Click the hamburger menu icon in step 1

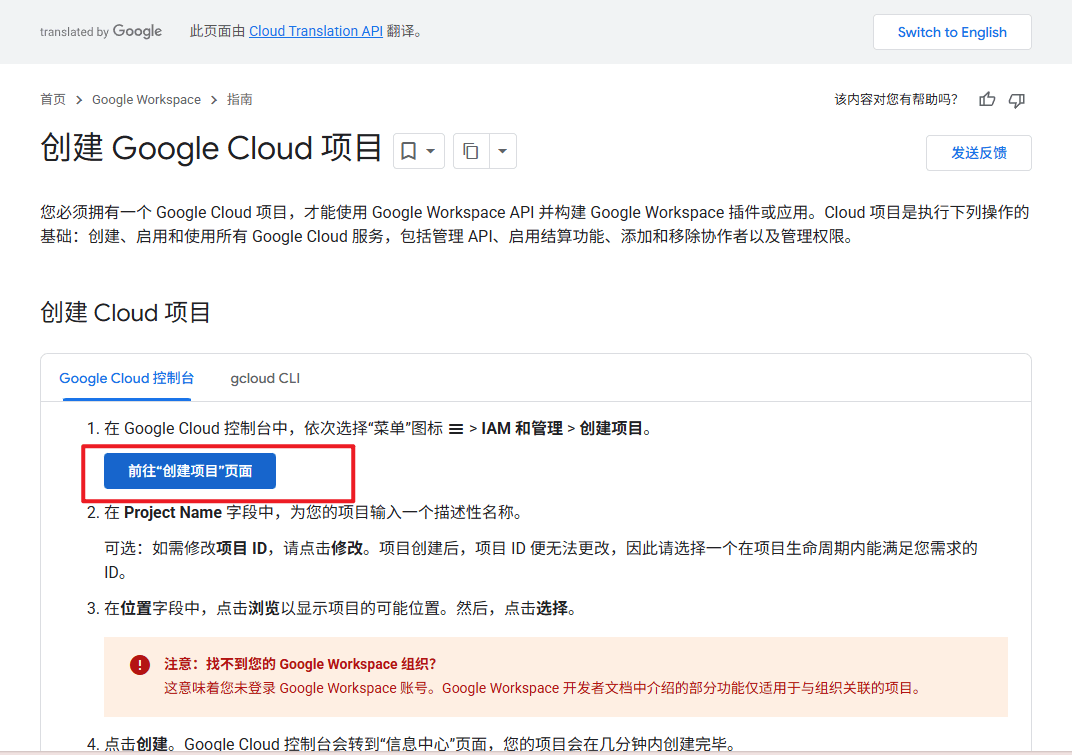pos(455,429)
